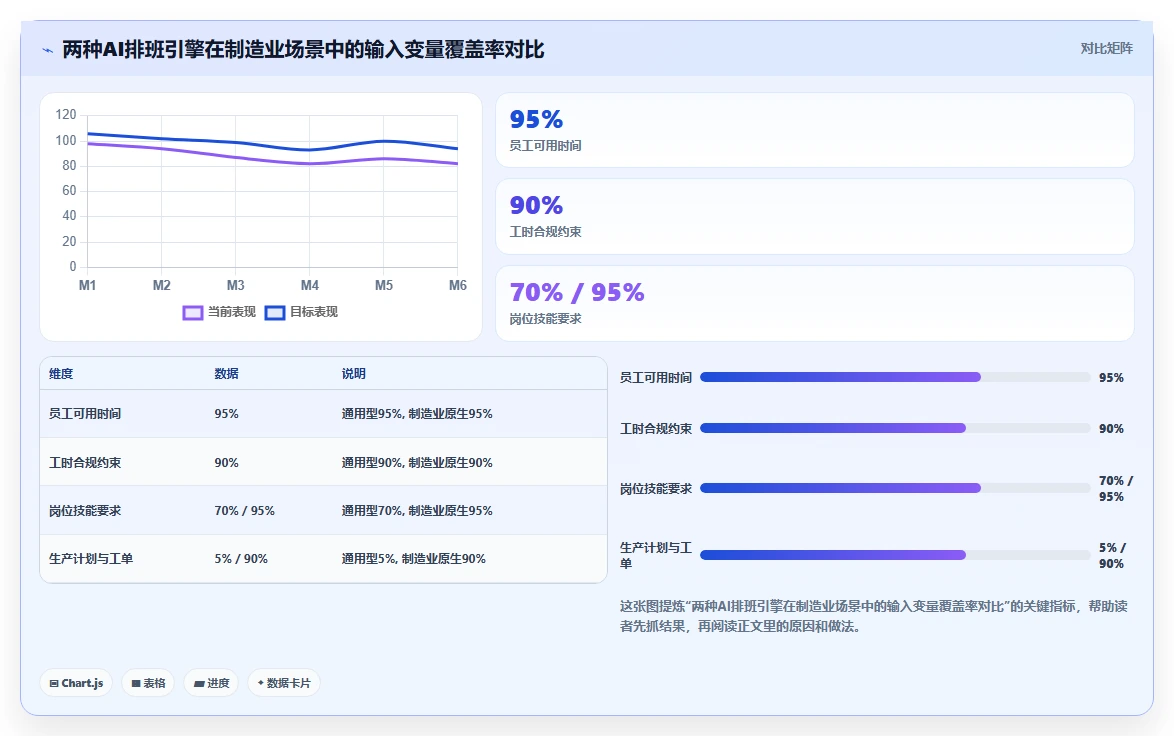Click the 表格 chip icon

click(136, 684)
